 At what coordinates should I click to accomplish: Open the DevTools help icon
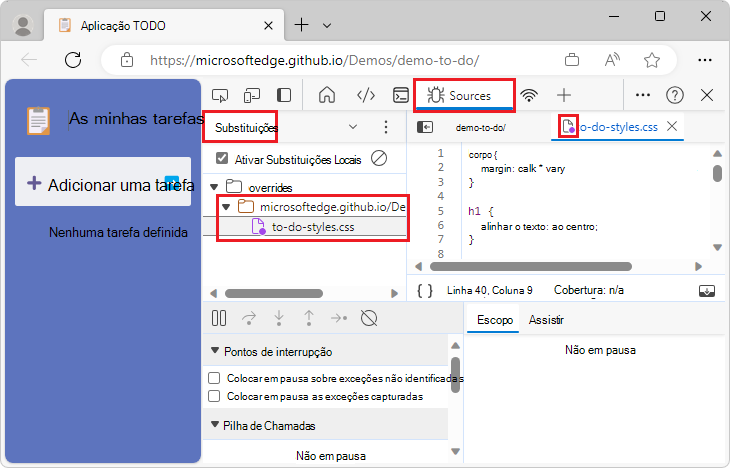click(x=675, y=95)
